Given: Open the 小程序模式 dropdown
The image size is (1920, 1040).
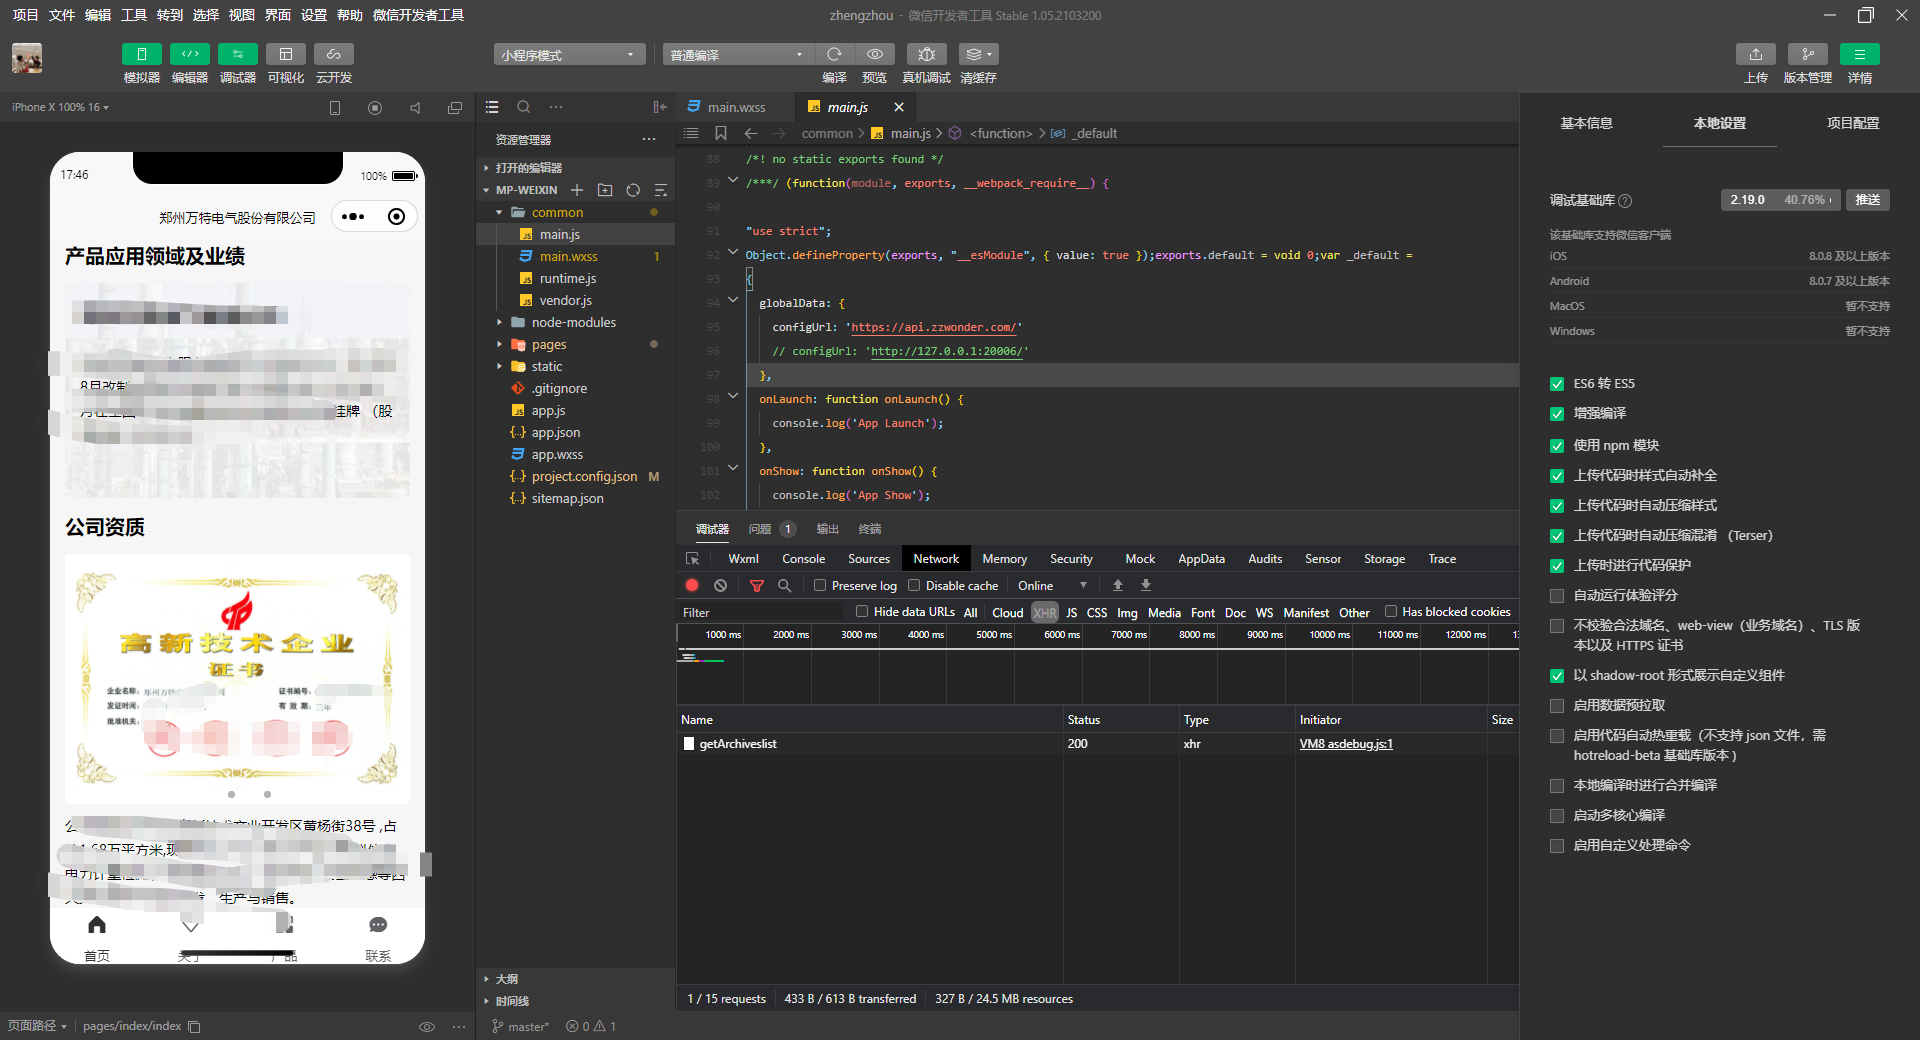Looking at the screenshot, I should [568, 55].
